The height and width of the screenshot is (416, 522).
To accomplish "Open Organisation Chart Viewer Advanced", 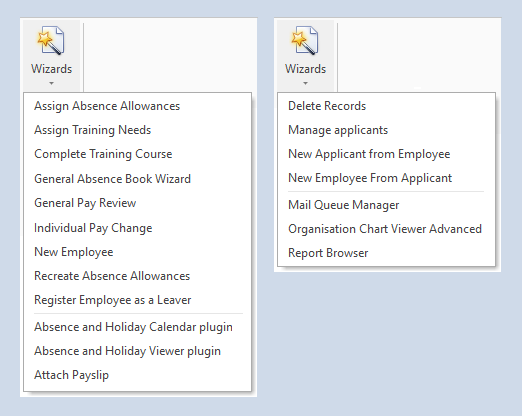I will 386,229.
